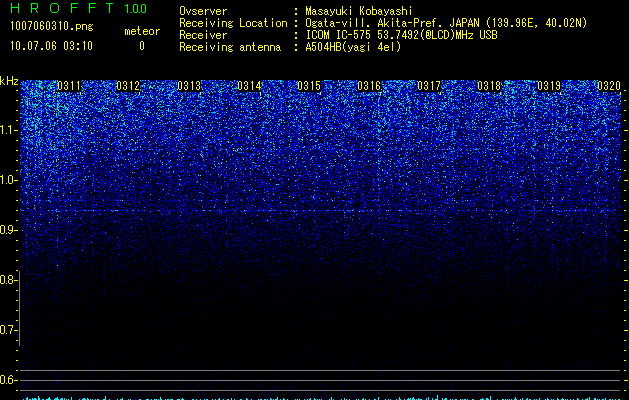
Task: Click the A504HB(yagi 4el) antenna text
Action: [x=353, y=47]
